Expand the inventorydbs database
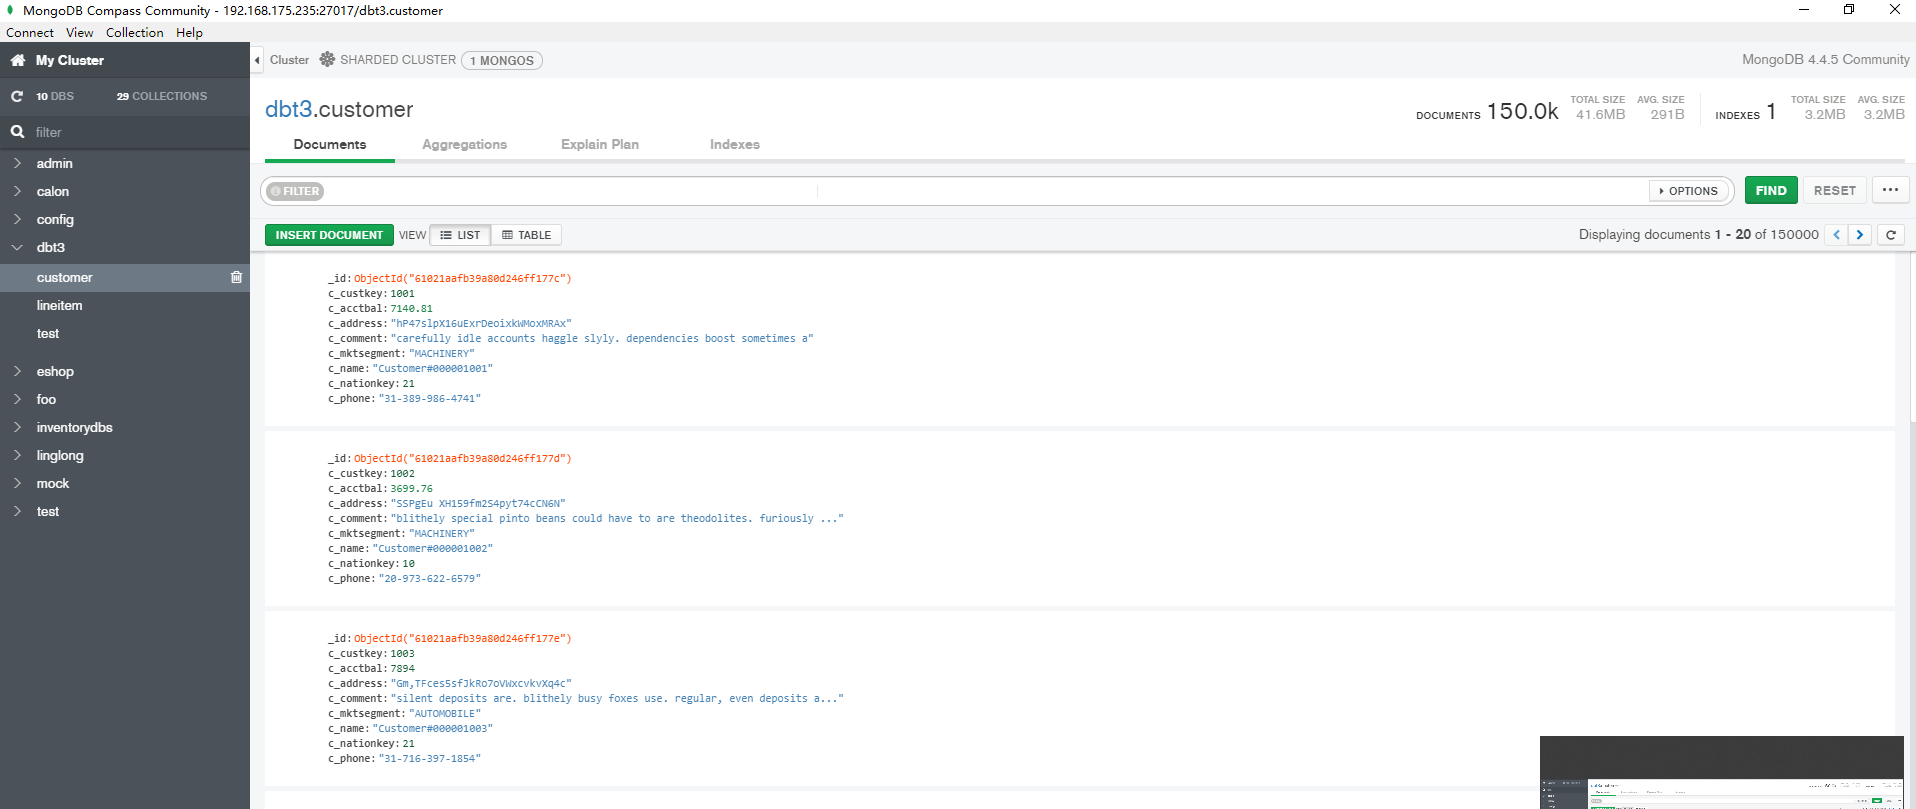The width and height of the screenshot is (1916, 809). click(x=17, y=427)
